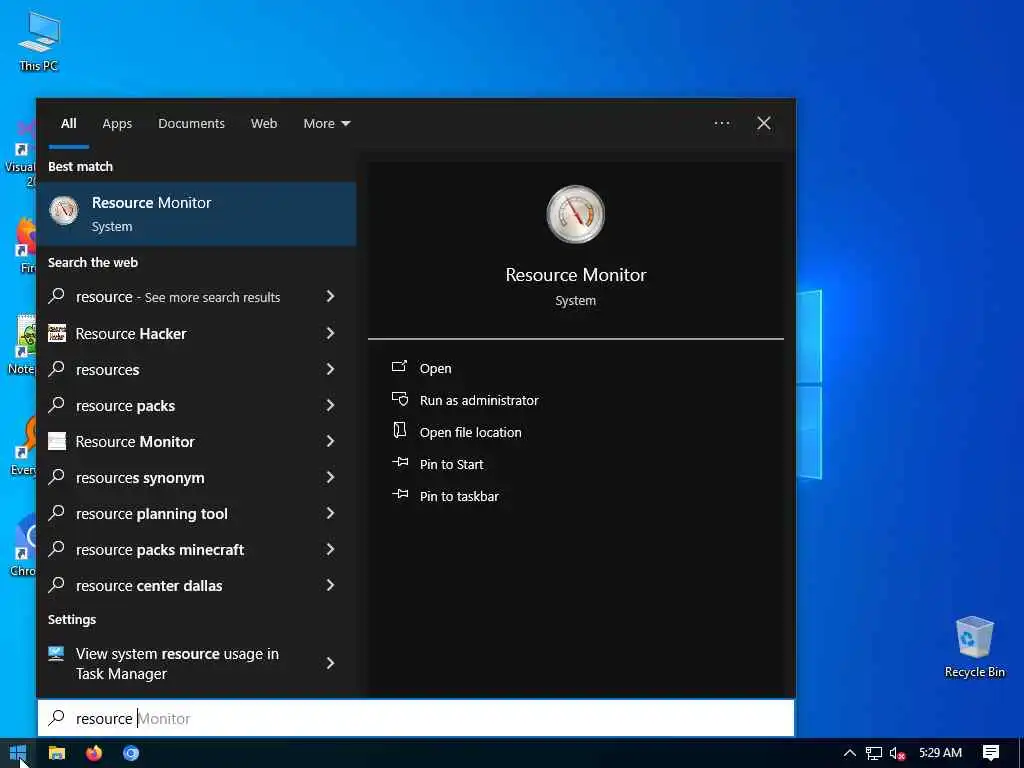Click the Resource Hacker app icon
This screenshot has width=1024, height=768.
click(x=57, y=333)
